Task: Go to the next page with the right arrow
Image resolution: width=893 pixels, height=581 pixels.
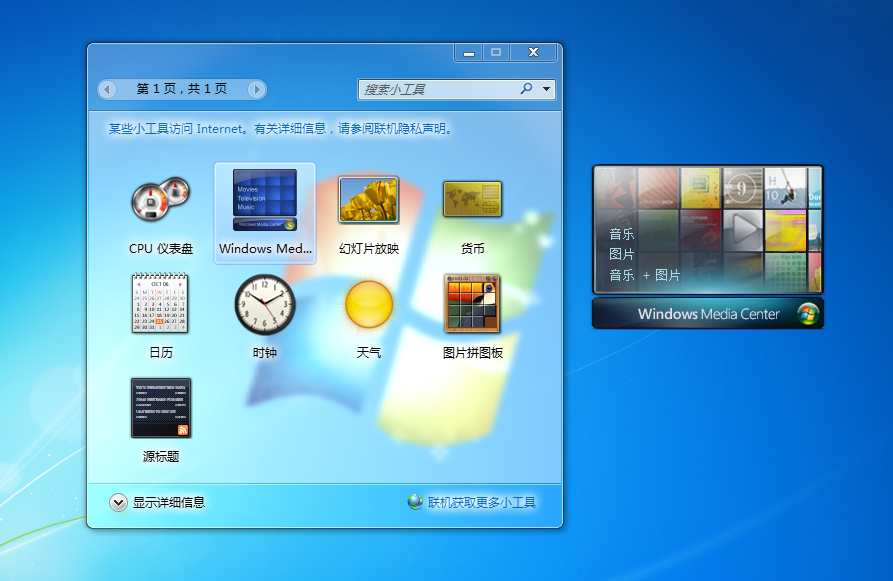Action: click(258, 90)
